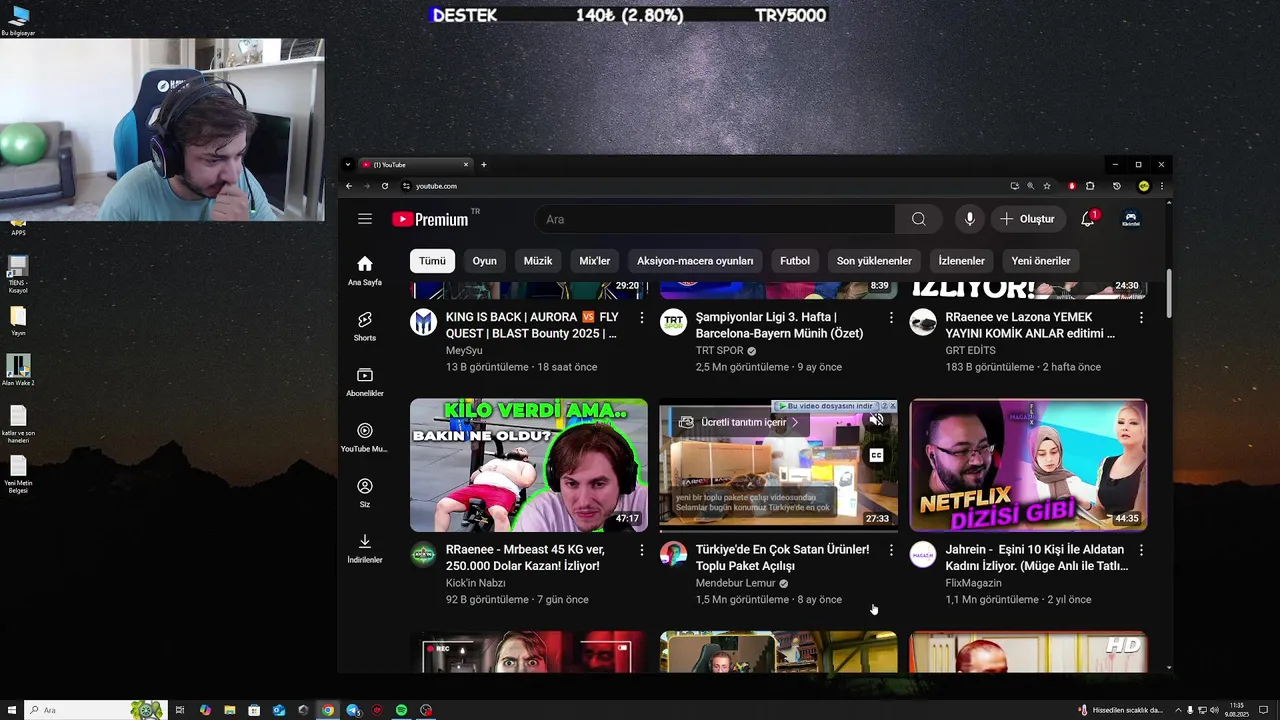Viewport: 1280px width, 720px height.
Task: Open options for Jahrein Netflix video
Action: 1141,550
